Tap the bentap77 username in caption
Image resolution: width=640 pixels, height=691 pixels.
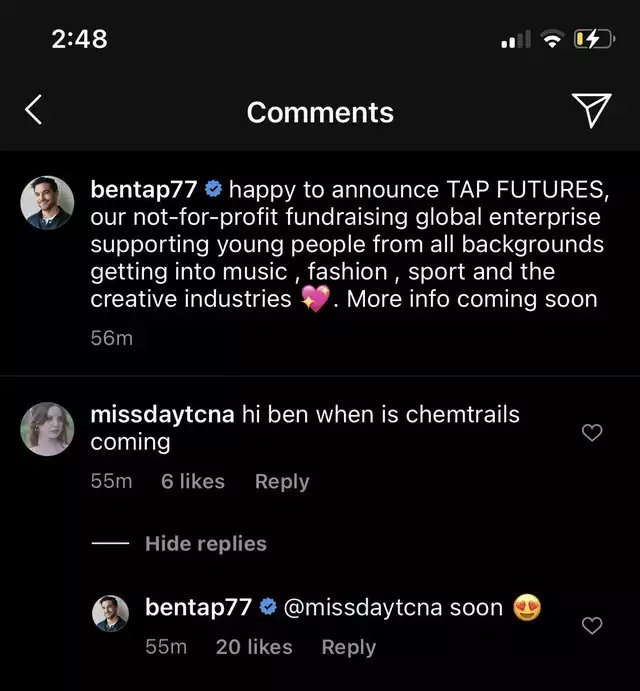pyautogui.click(x=143, y=189)
